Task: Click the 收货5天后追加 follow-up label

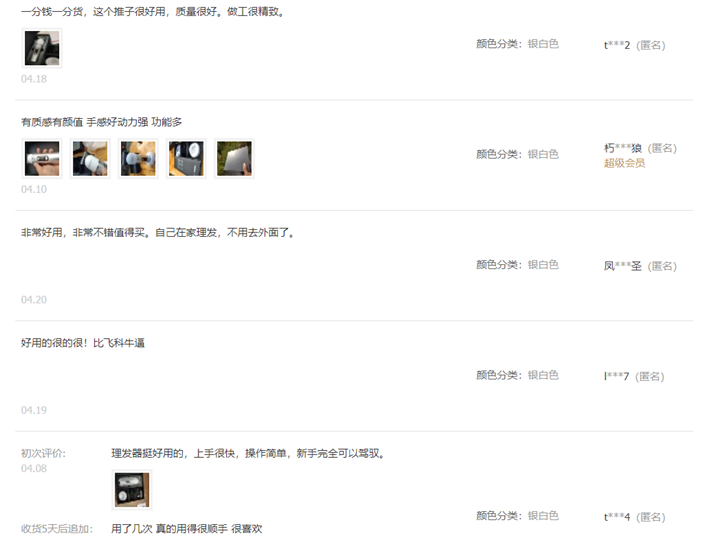Action: (57, 528)
